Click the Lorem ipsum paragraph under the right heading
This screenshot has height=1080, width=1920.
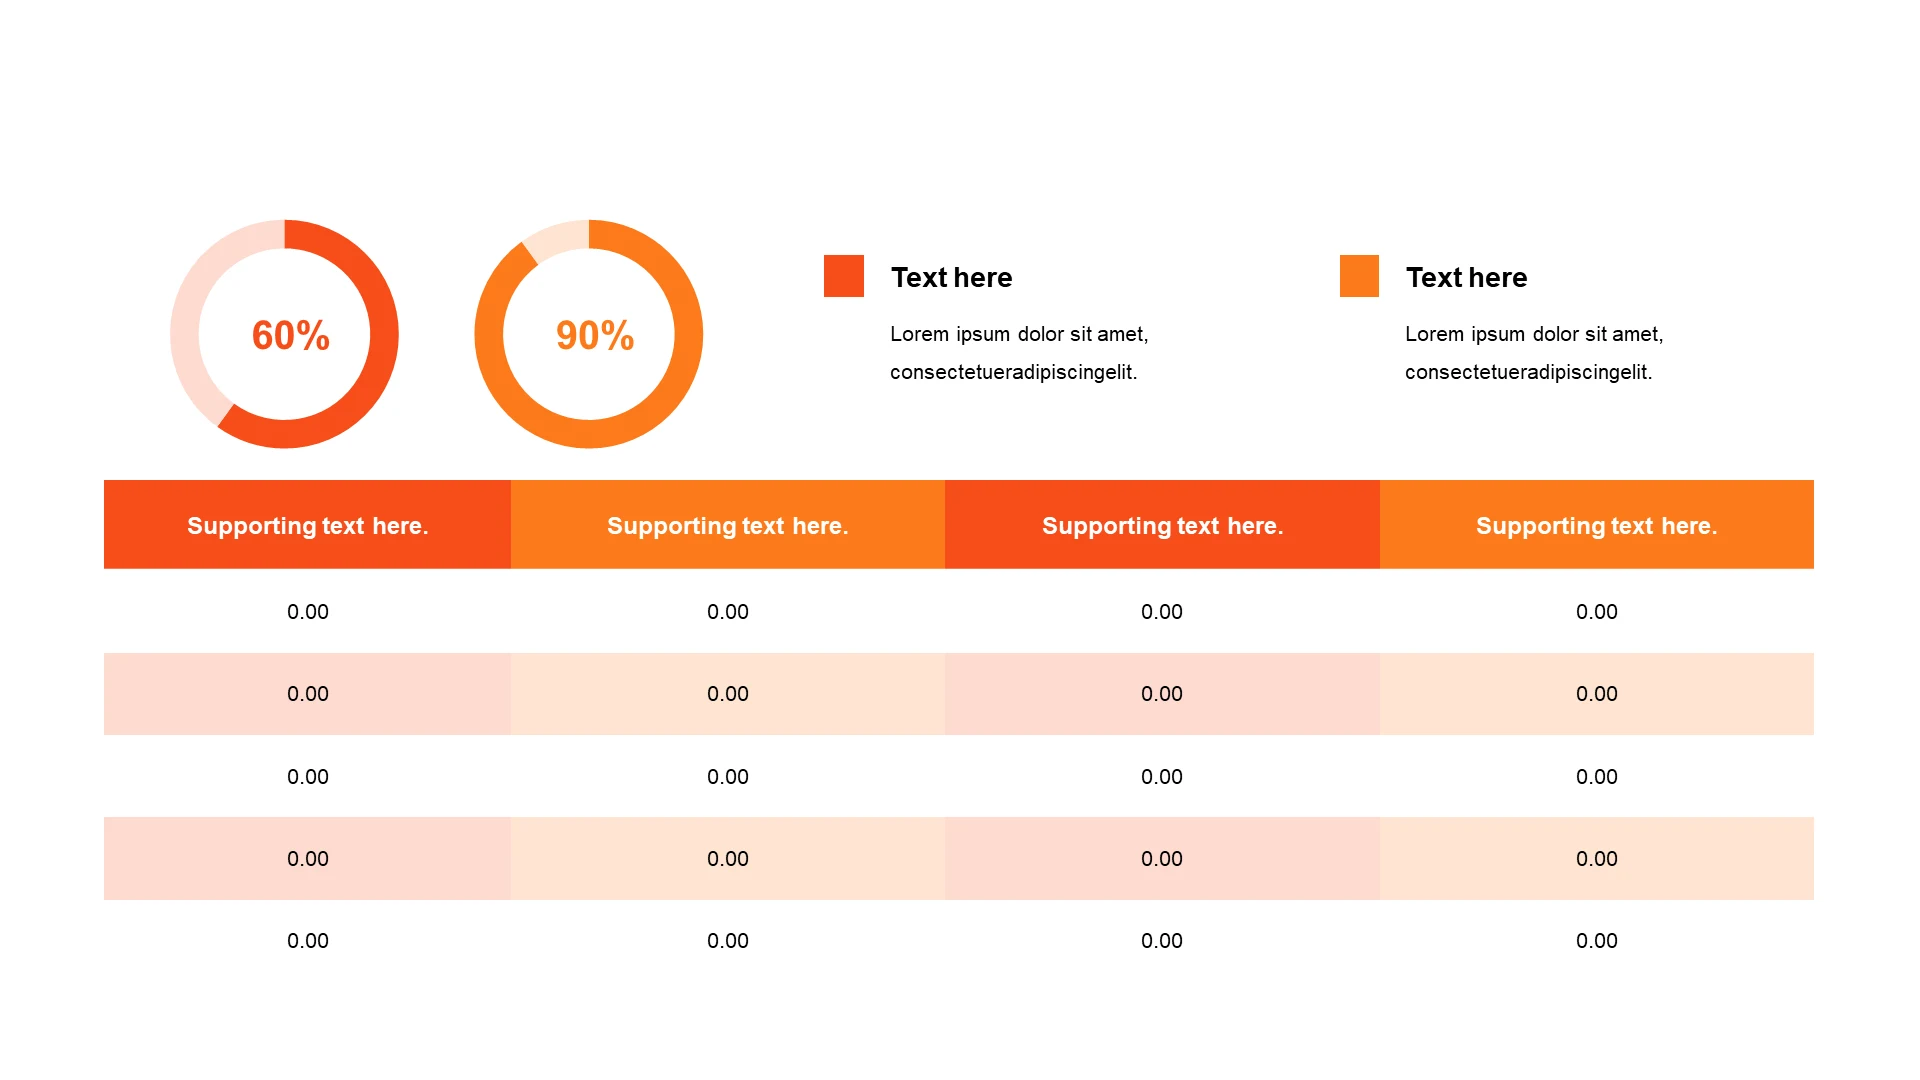(1533, 353)
